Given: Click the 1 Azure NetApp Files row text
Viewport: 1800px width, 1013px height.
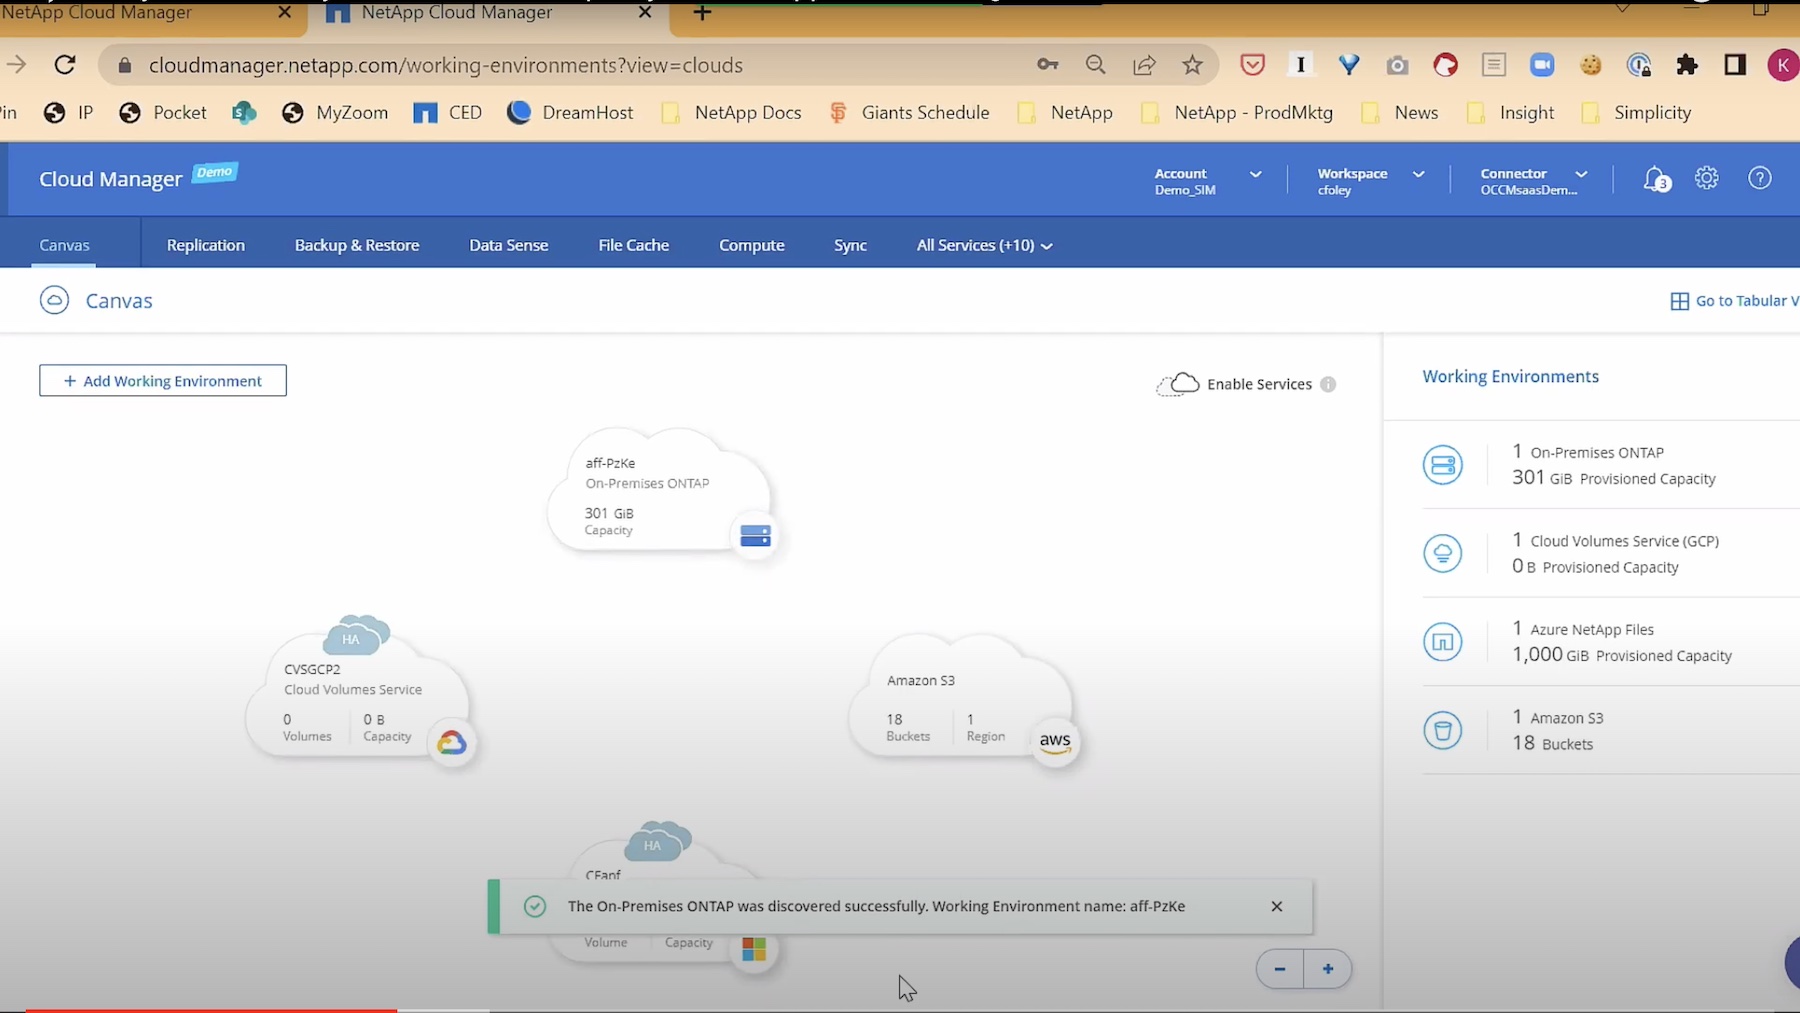Looking at the screenshot, I should [x=1583, y=629].
